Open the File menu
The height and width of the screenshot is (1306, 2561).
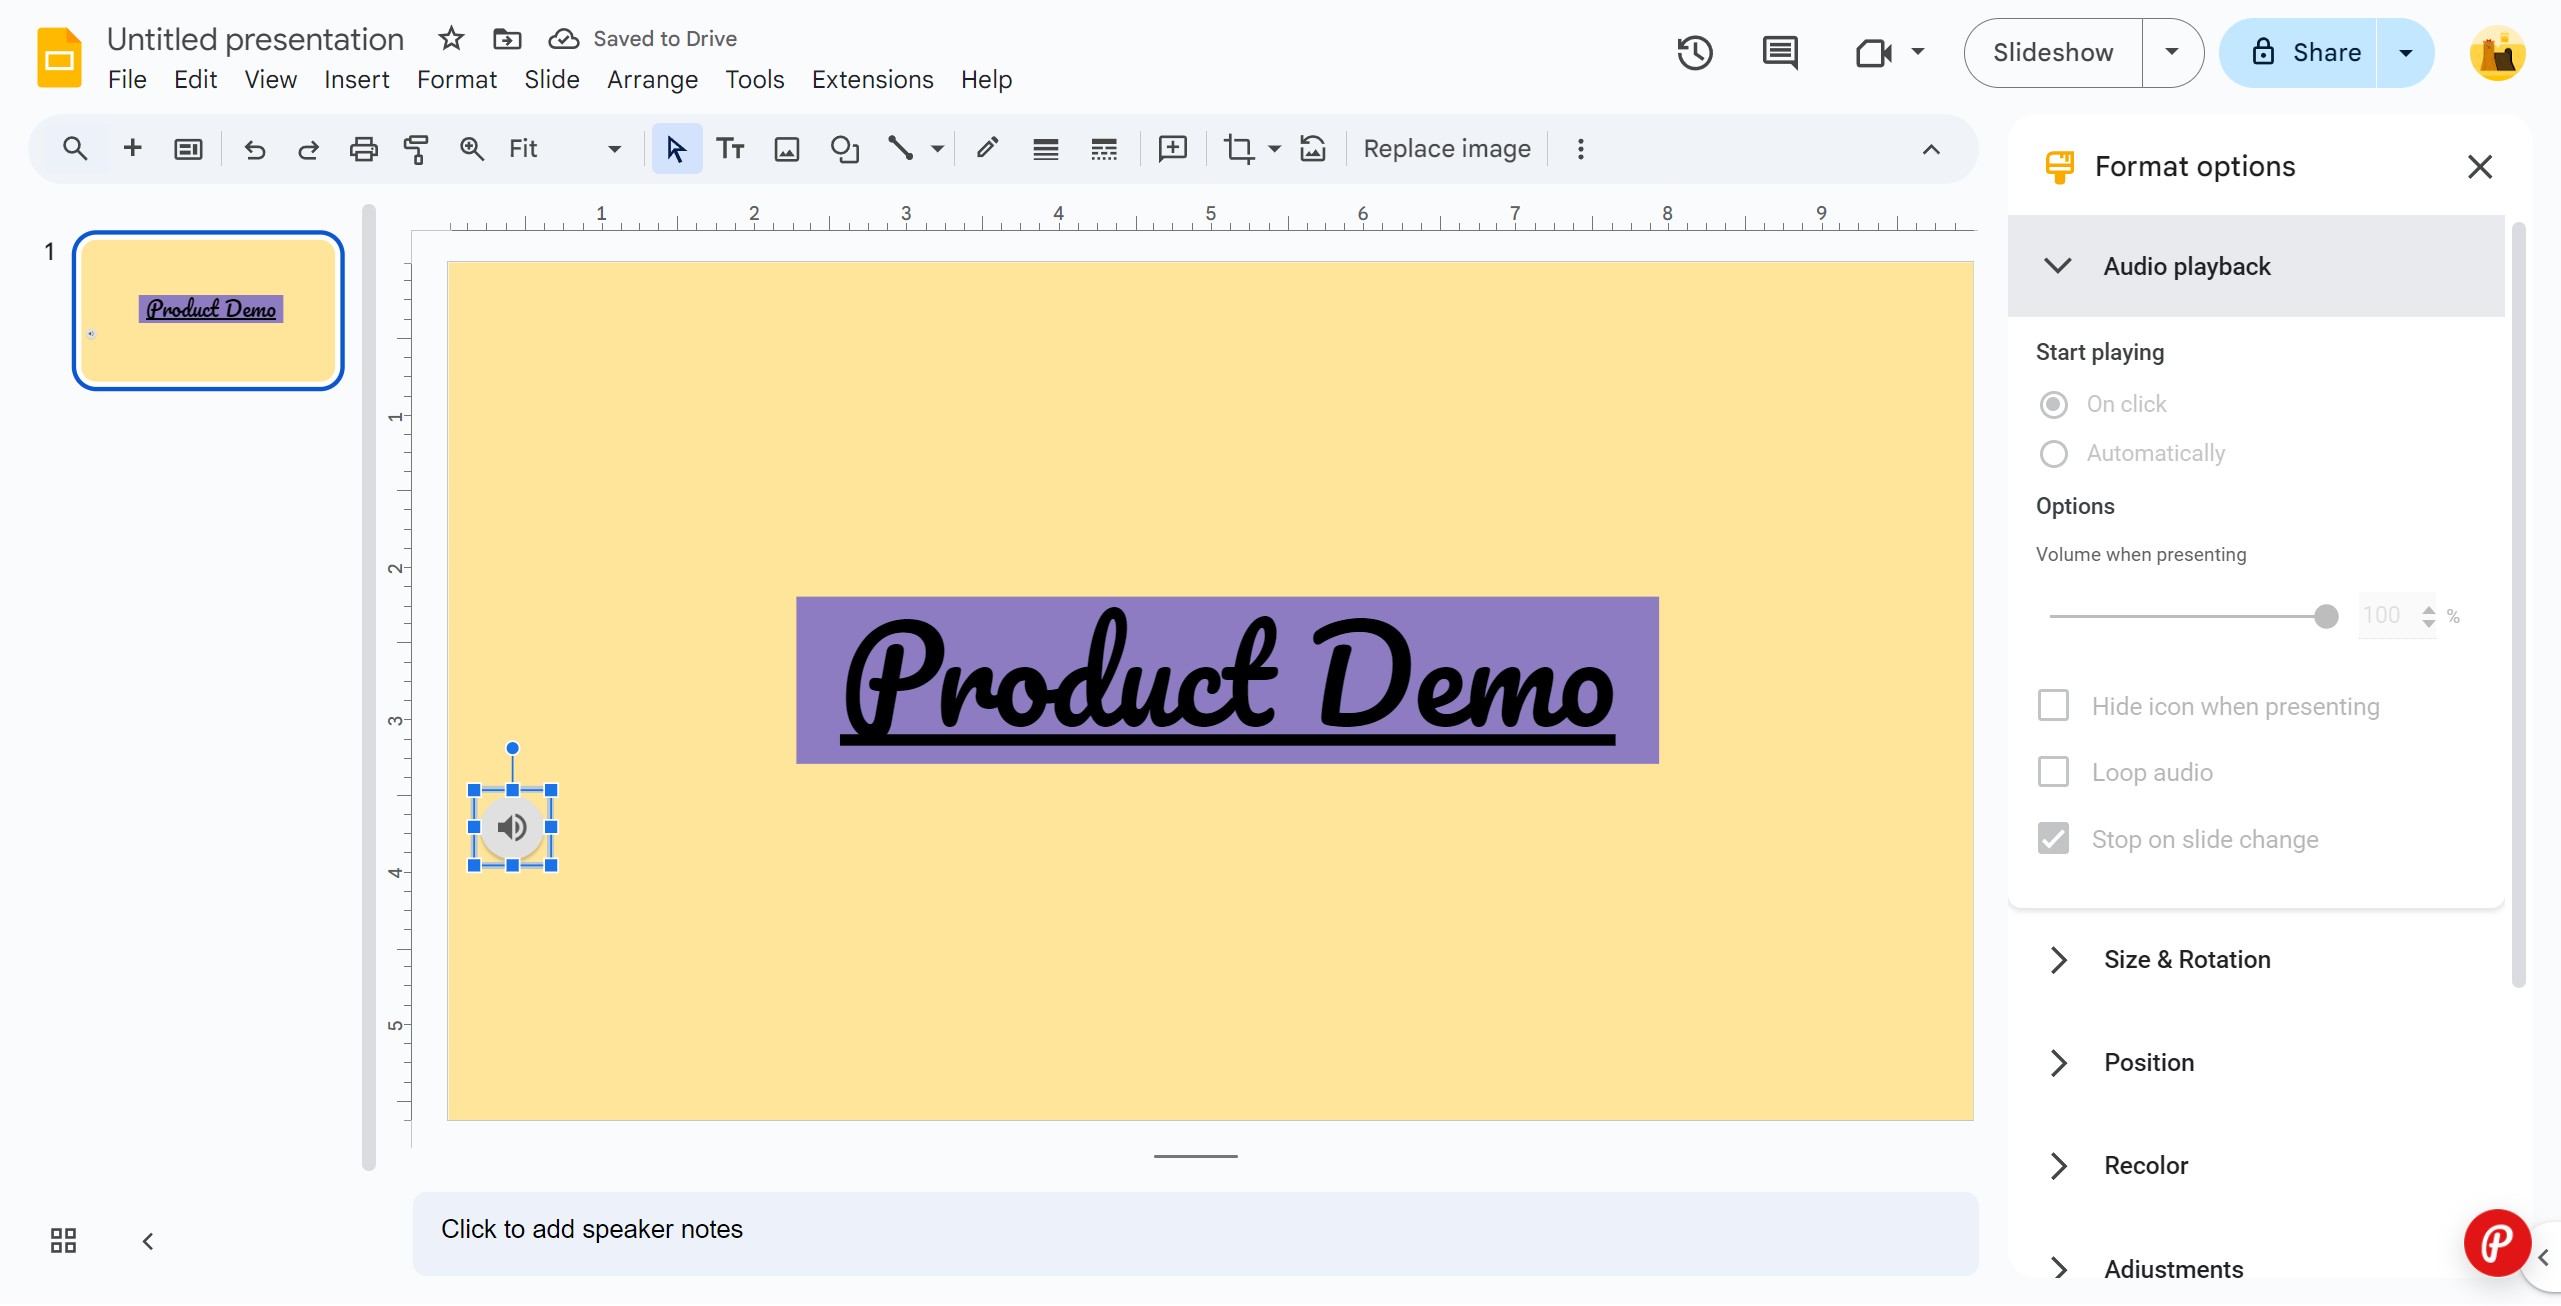click(127, 79)
